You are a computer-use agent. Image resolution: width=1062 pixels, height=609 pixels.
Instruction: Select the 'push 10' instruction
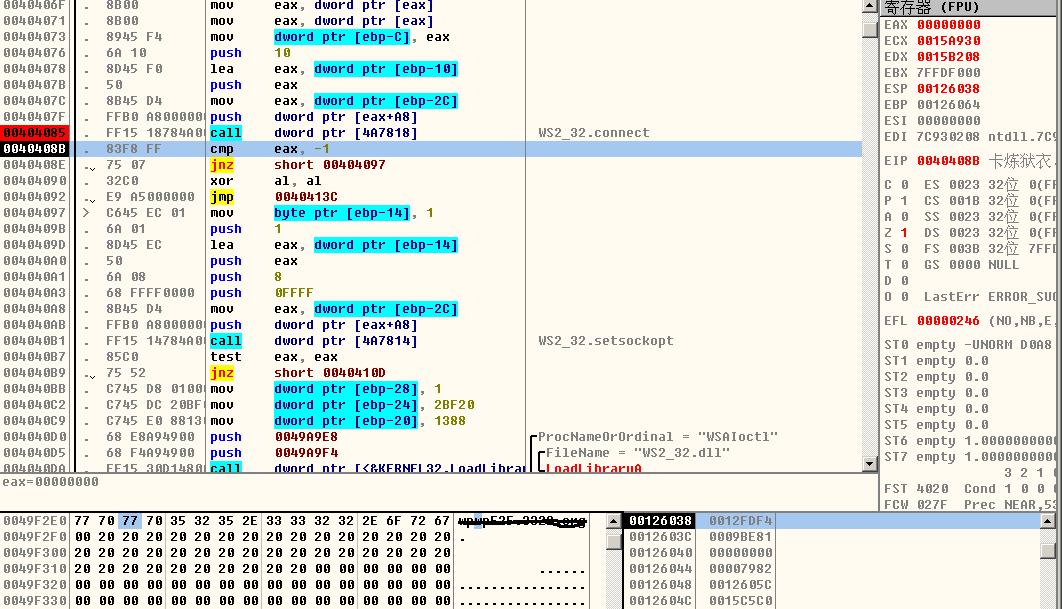[x=250, y=53]
